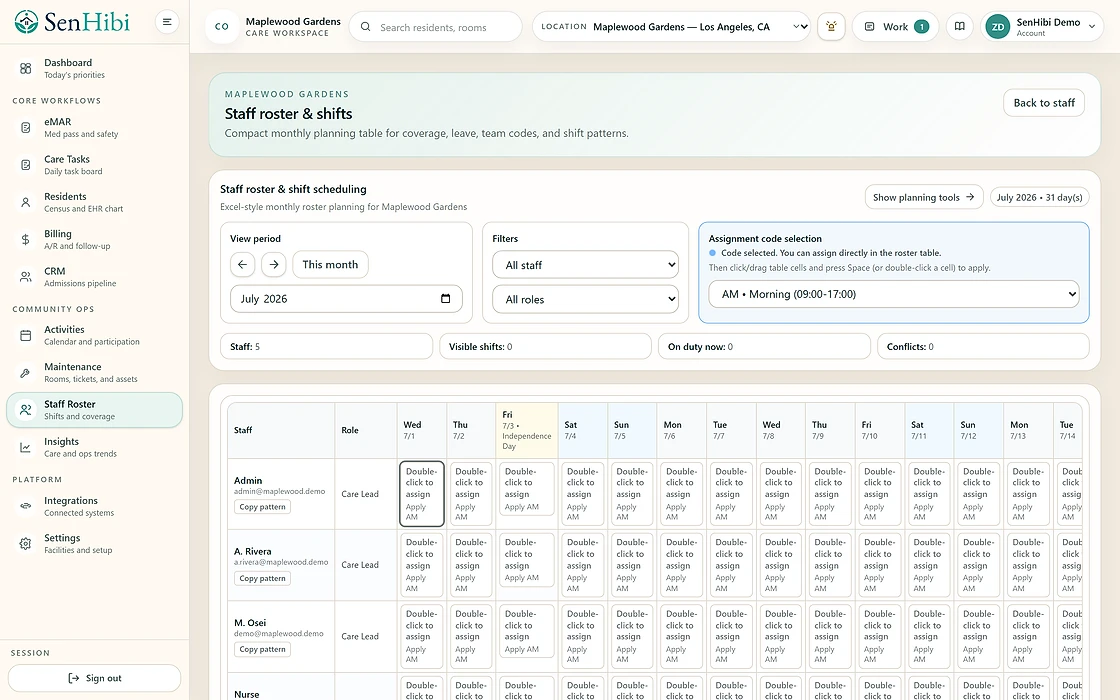This screenshot has height=700, width=1120.
Task: Open the Dashboard grid icon
Action: (26, 69)
